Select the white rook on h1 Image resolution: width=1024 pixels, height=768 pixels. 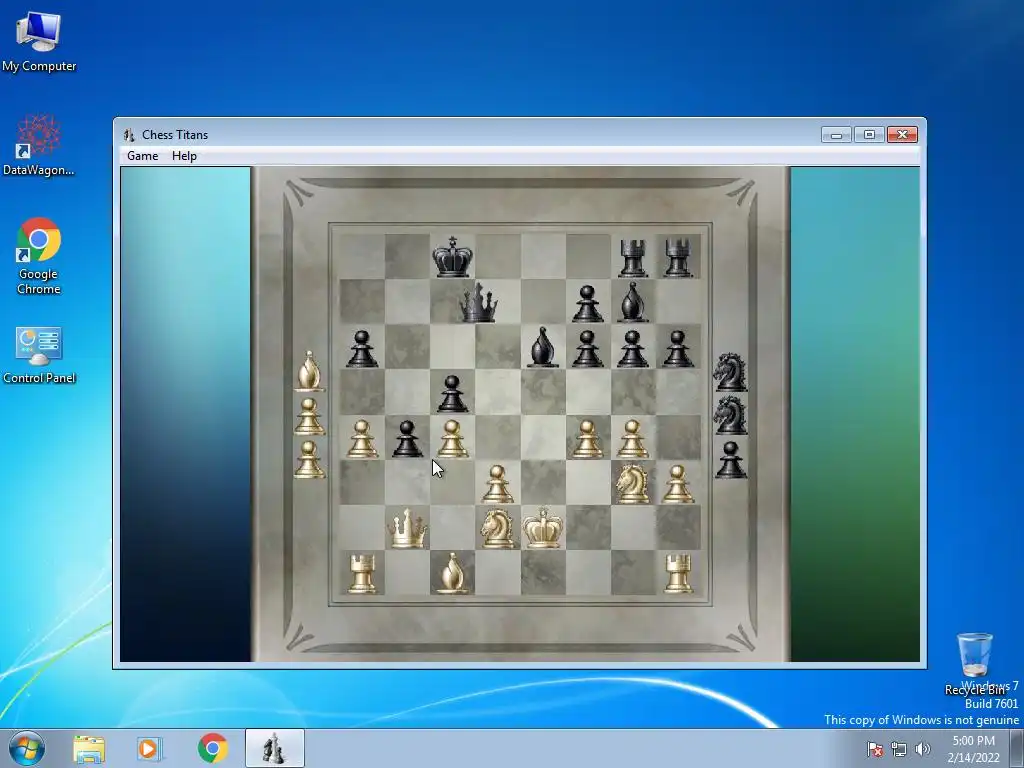point(678,574)
